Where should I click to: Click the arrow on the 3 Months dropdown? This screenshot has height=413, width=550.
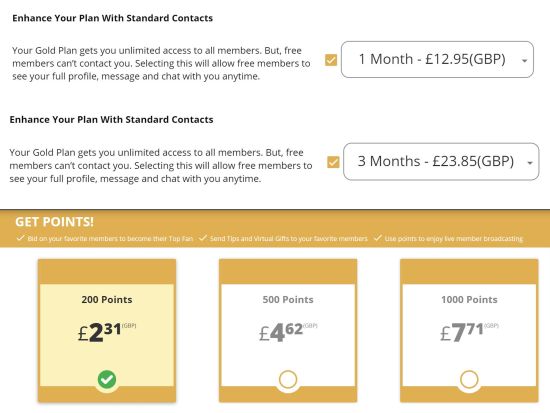[x=530, y=163]
